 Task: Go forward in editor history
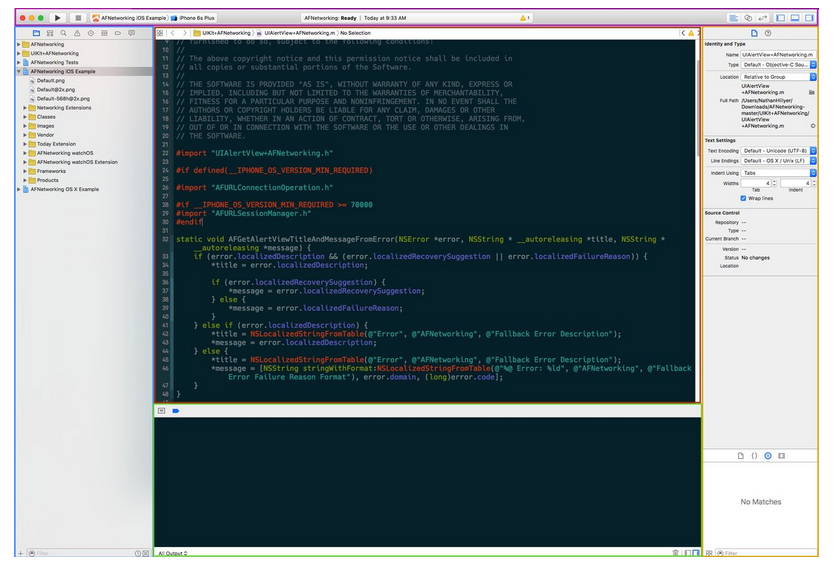pyautogui.click(x=185, y=33)
